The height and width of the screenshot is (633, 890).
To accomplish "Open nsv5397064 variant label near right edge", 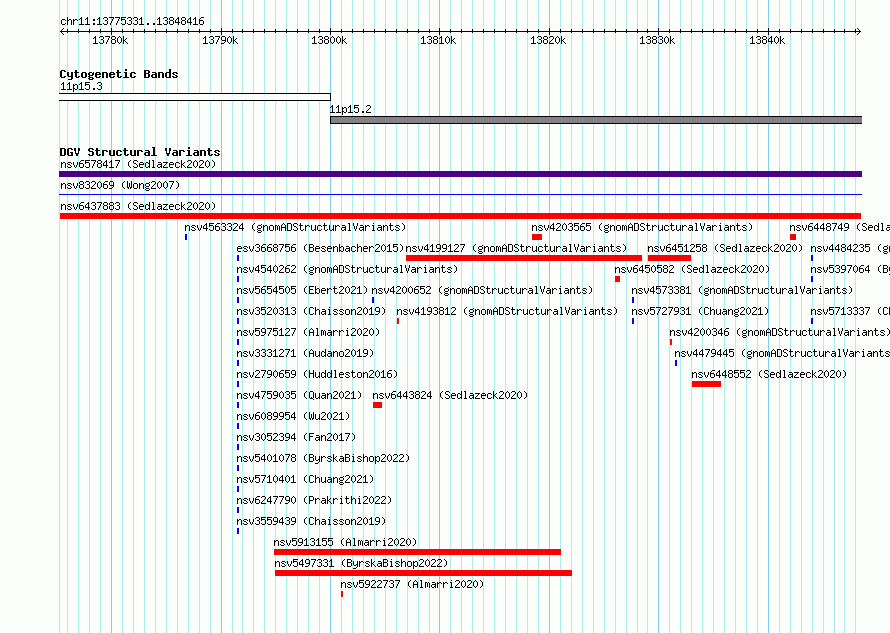I will click(850, 269).
